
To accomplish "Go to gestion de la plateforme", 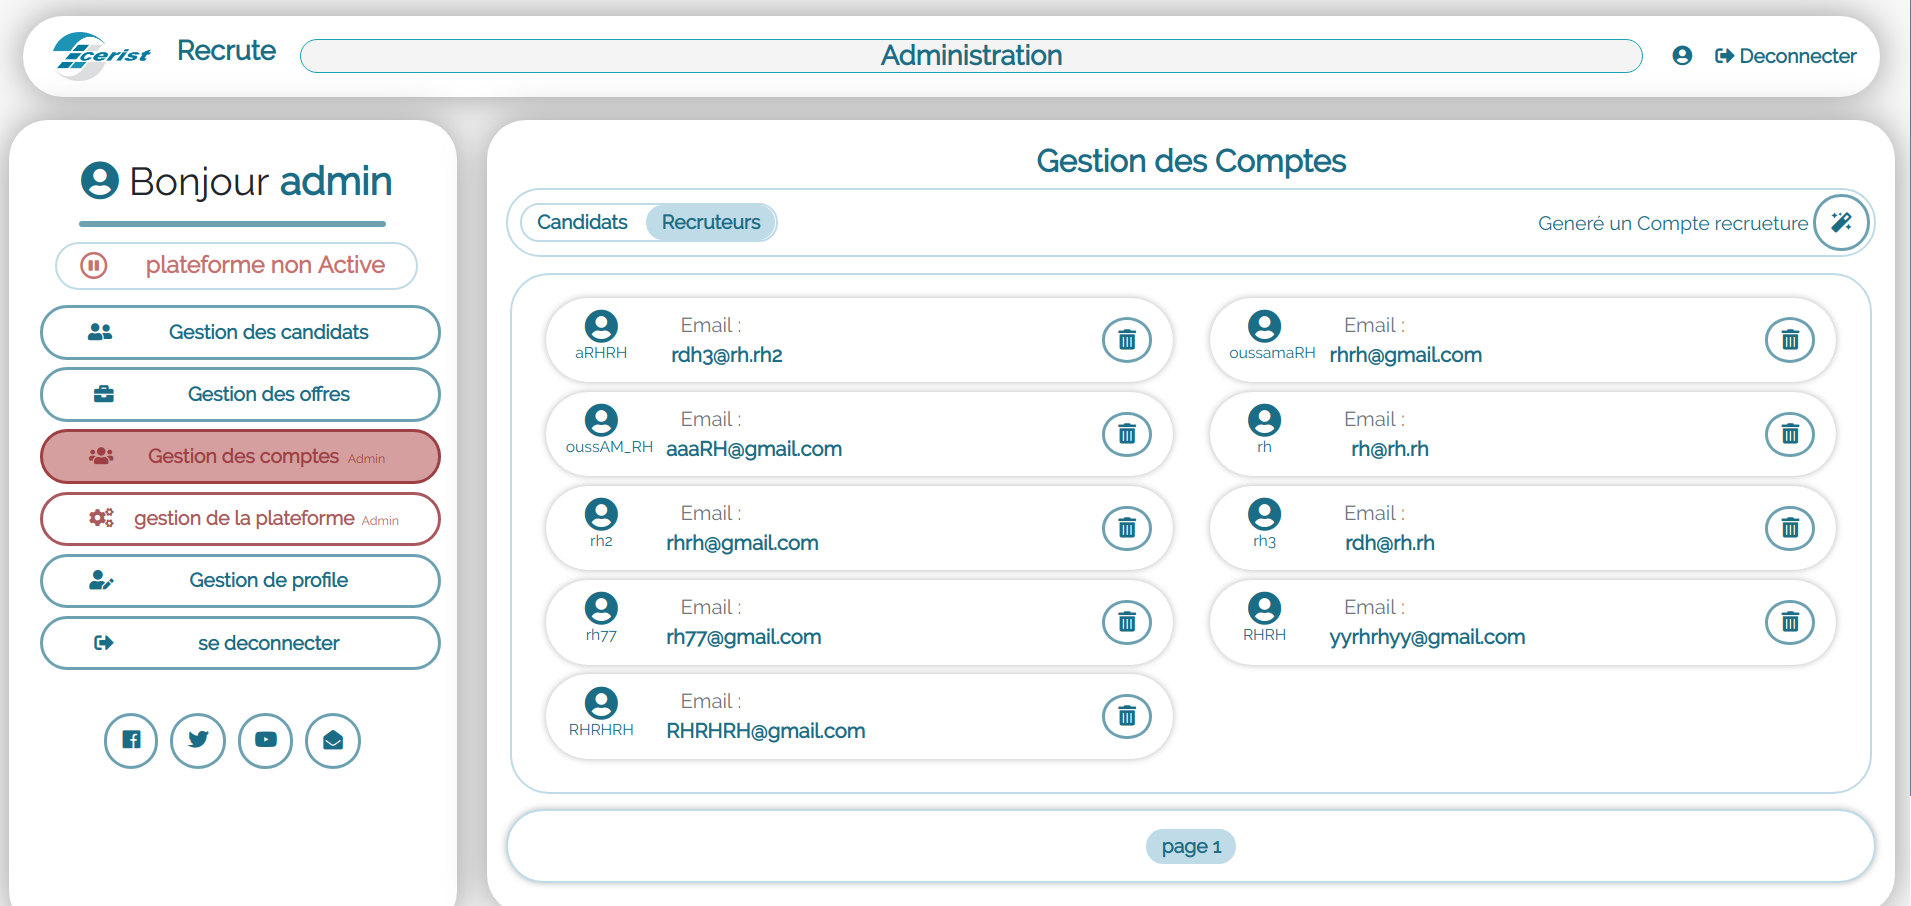I will (x=240, y=518).
